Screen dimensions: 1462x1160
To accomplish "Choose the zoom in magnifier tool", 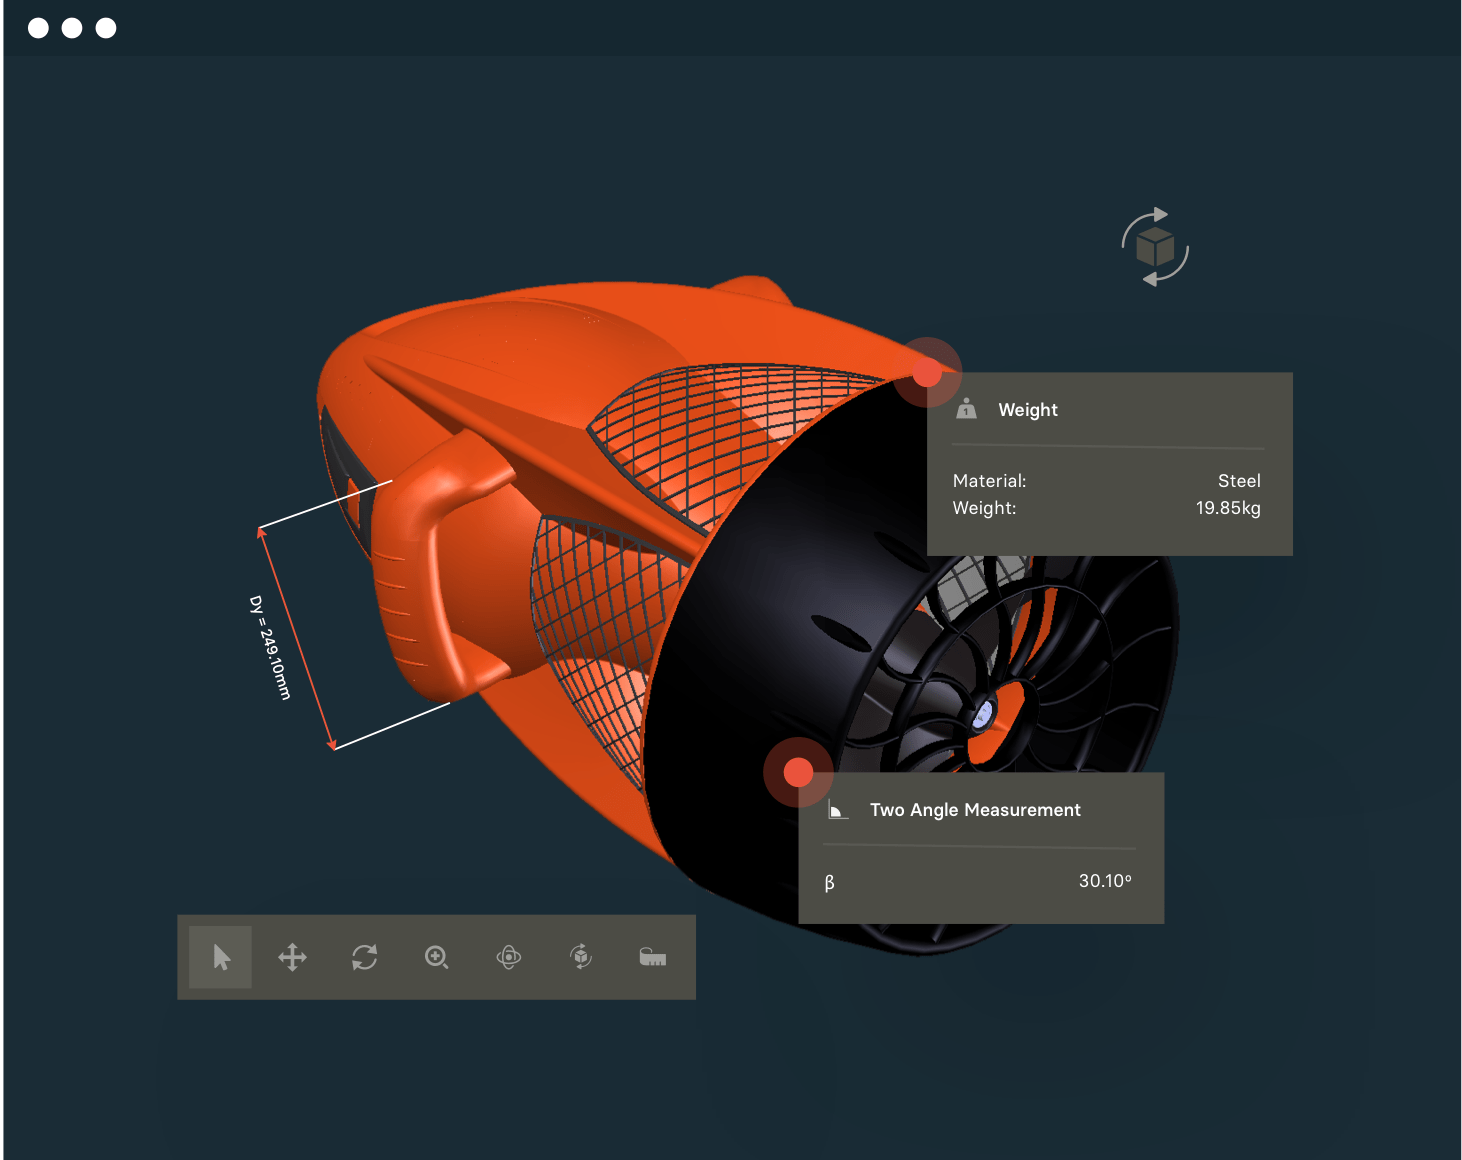I will [436, 957].
